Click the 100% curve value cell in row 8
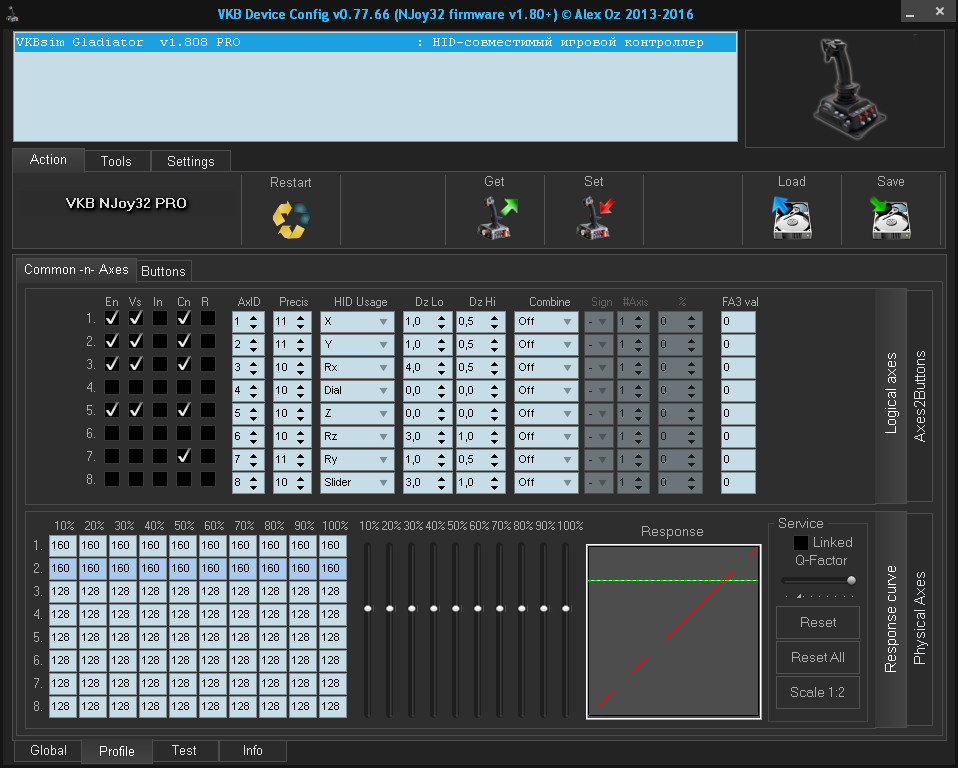This screenshot has height=768, width=958. coord(331,706)
